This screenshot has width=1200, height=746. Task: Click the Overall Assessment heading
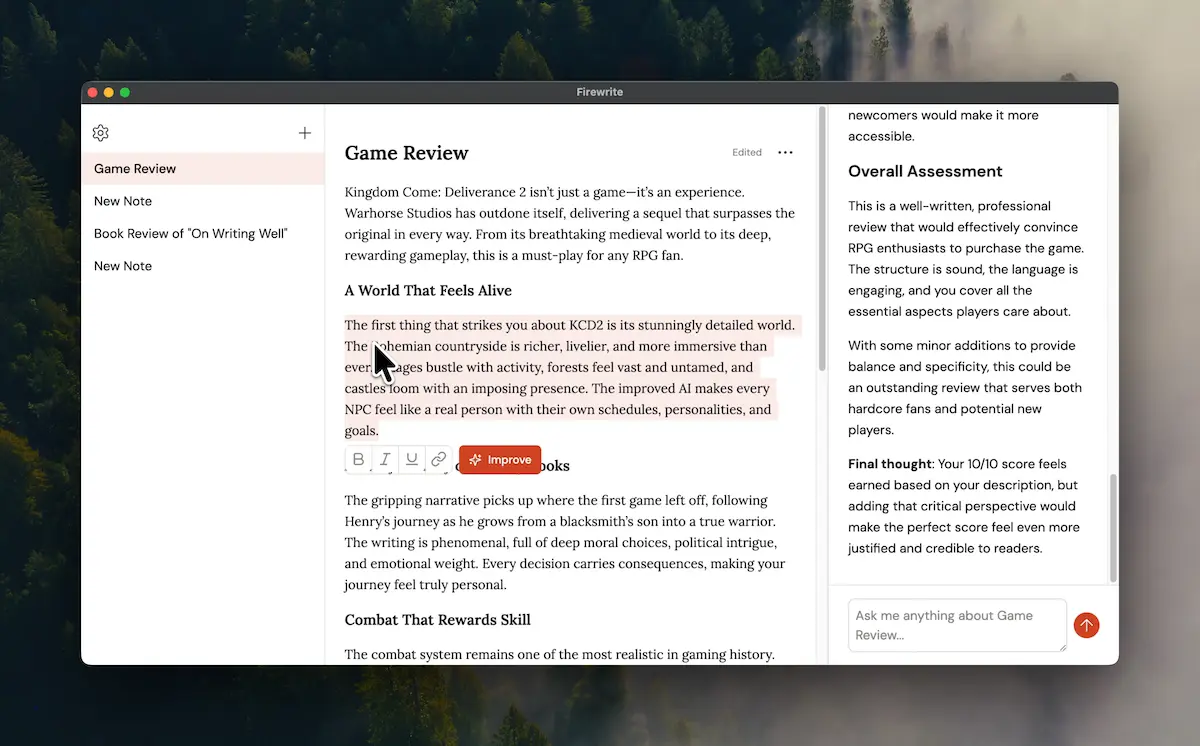point(925,171)
